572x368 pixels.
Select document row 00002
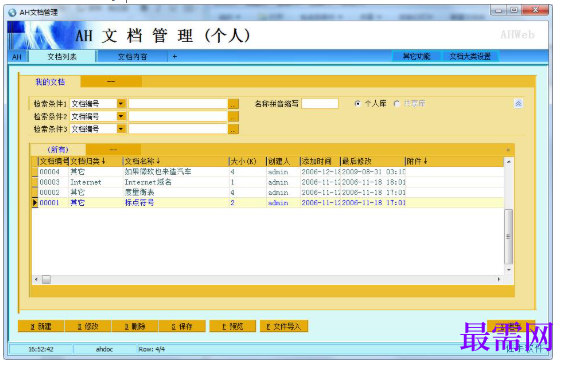pyautogui.click(x=268, y=192)
